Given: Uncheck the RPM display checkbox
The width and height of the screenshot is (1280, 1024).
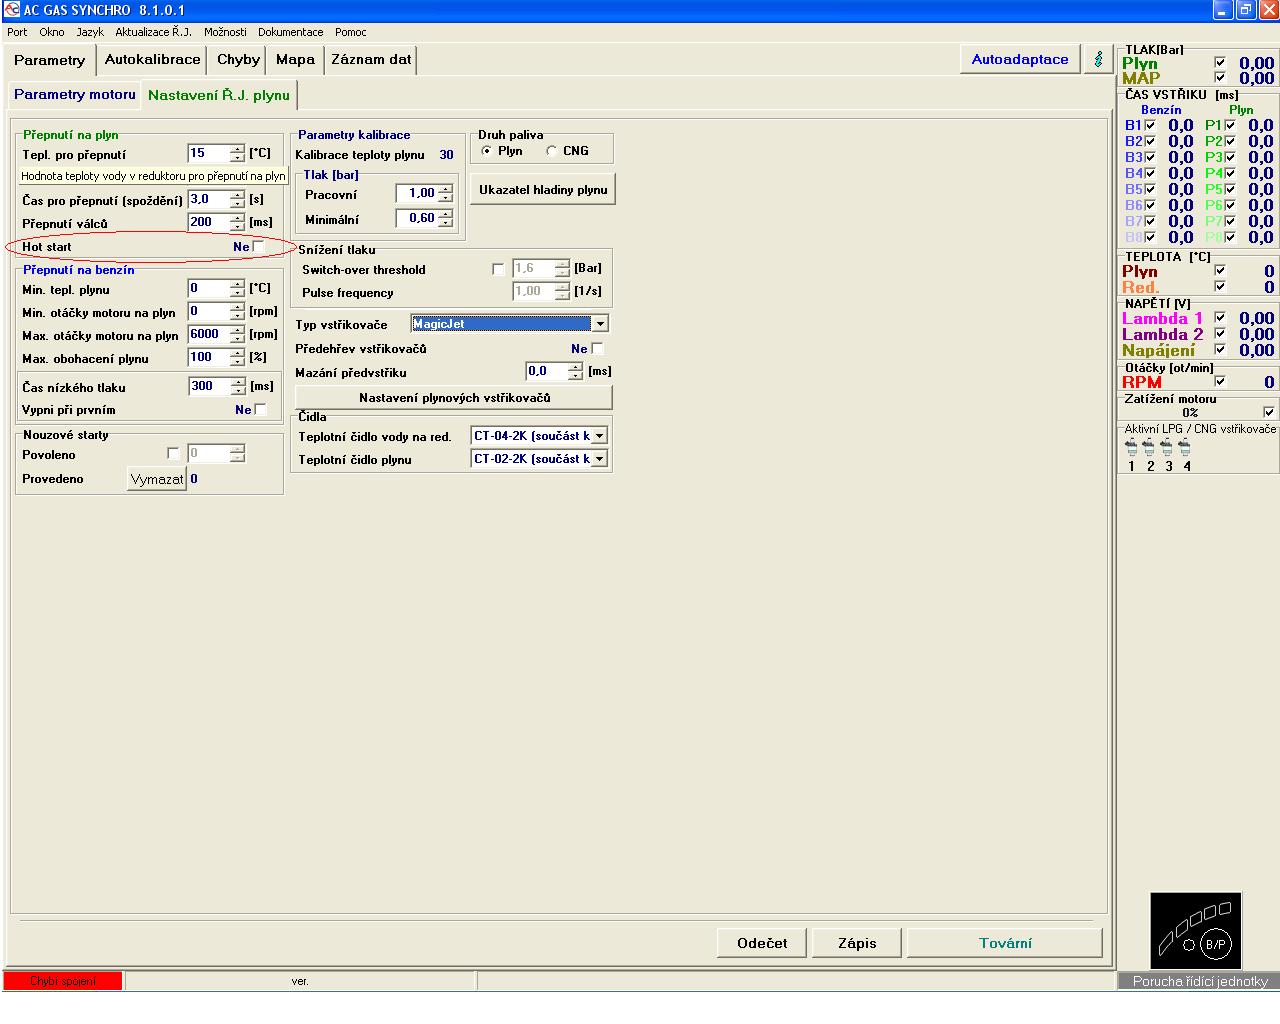Looking at the screenshot, I should 1220,381.
